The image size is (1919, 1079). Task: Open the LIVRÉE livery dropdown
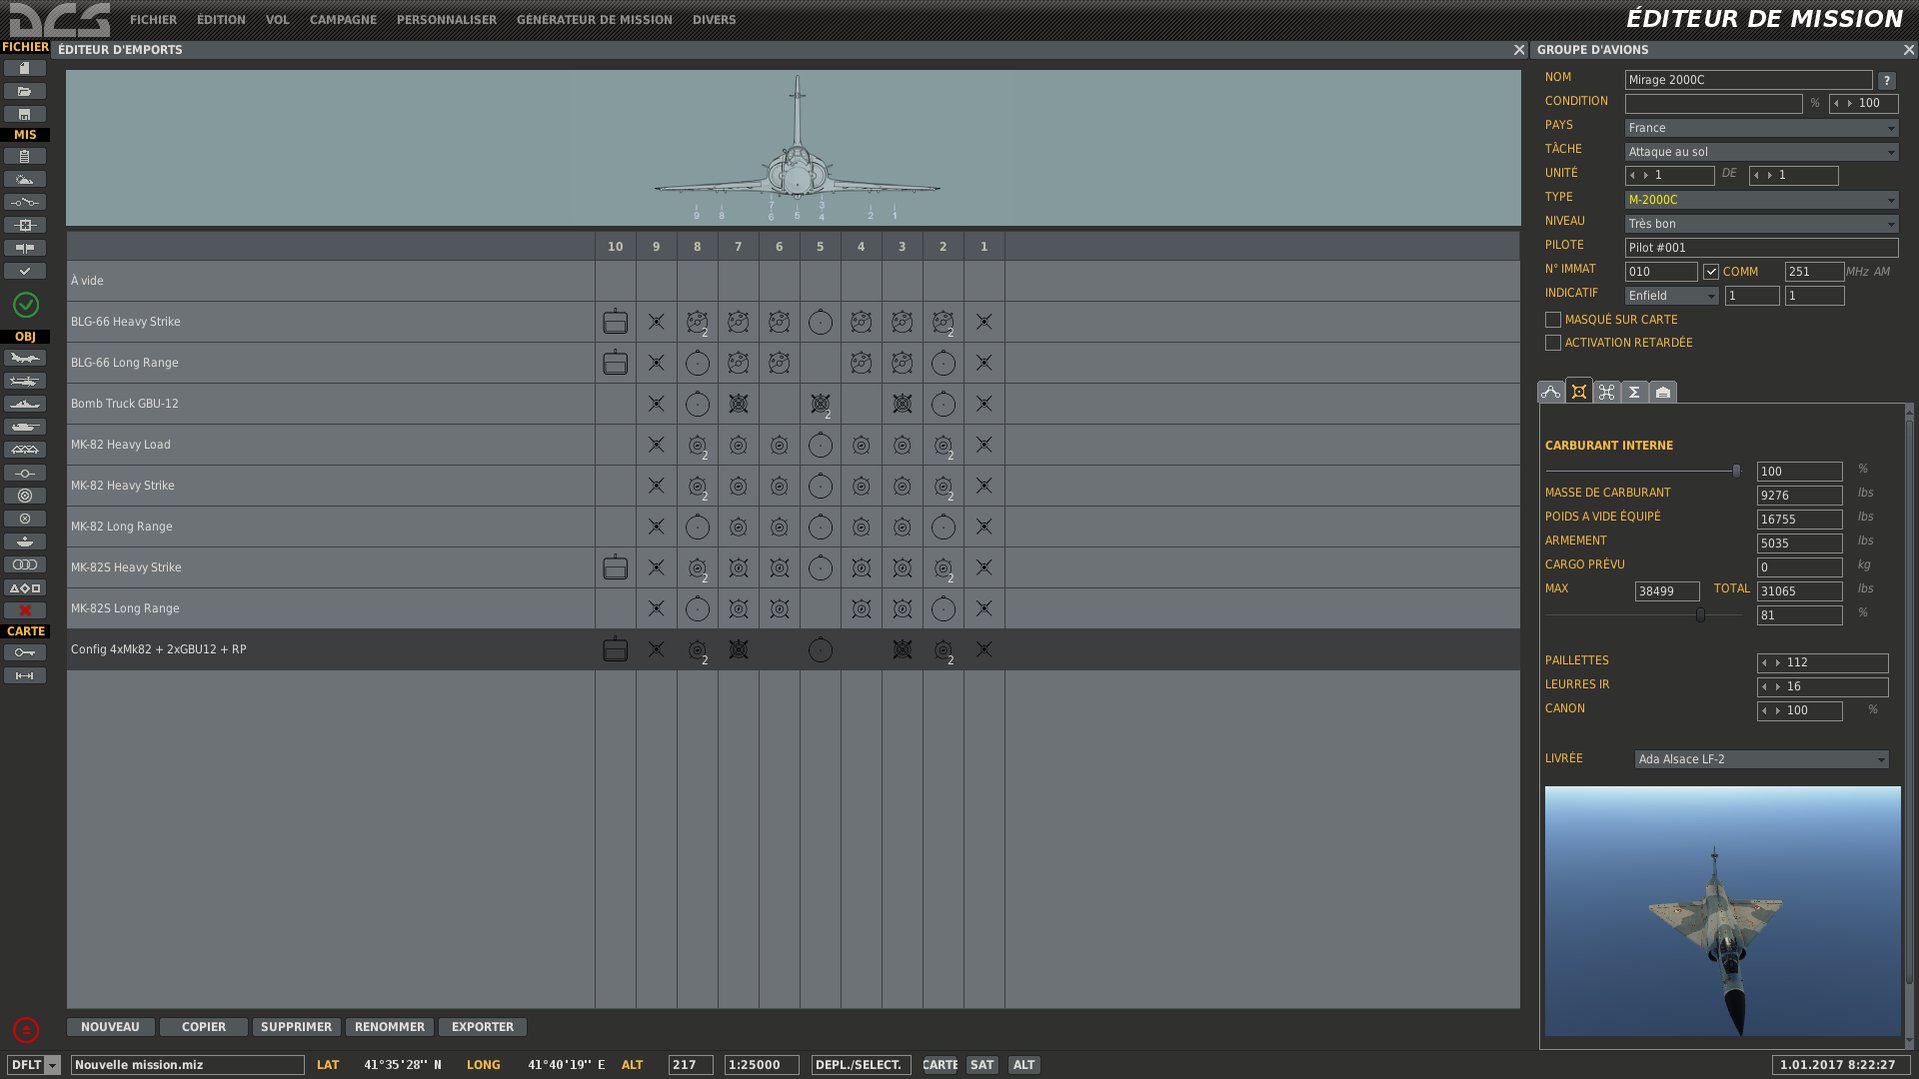[1761, 759]
